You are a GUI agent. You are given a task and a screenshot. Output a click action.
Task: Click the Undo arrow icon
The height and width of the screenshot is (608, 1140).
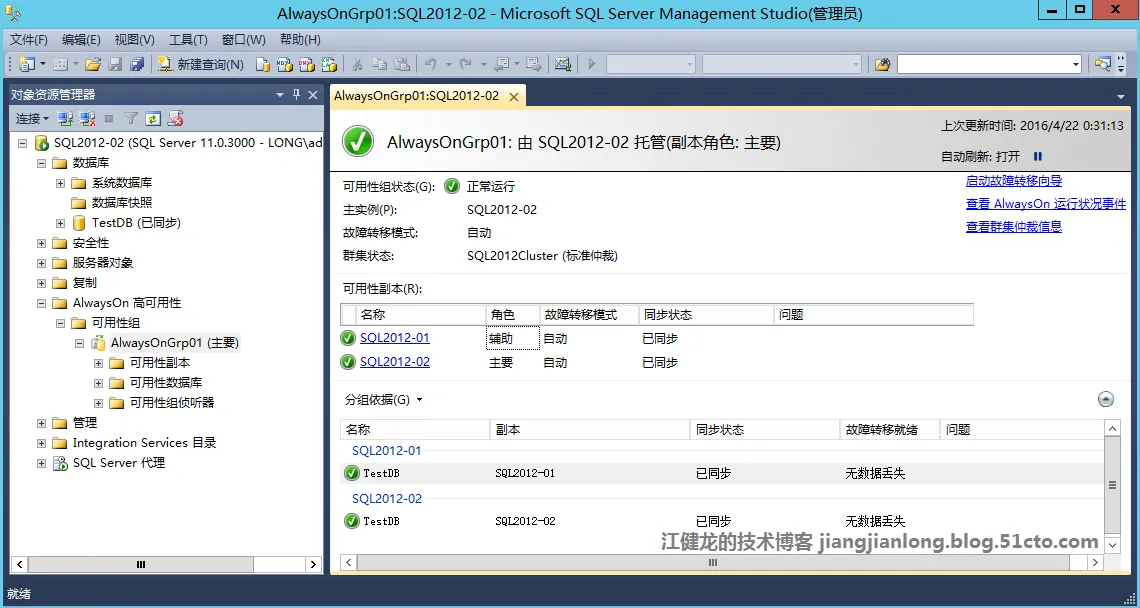[x=430, y=64]
